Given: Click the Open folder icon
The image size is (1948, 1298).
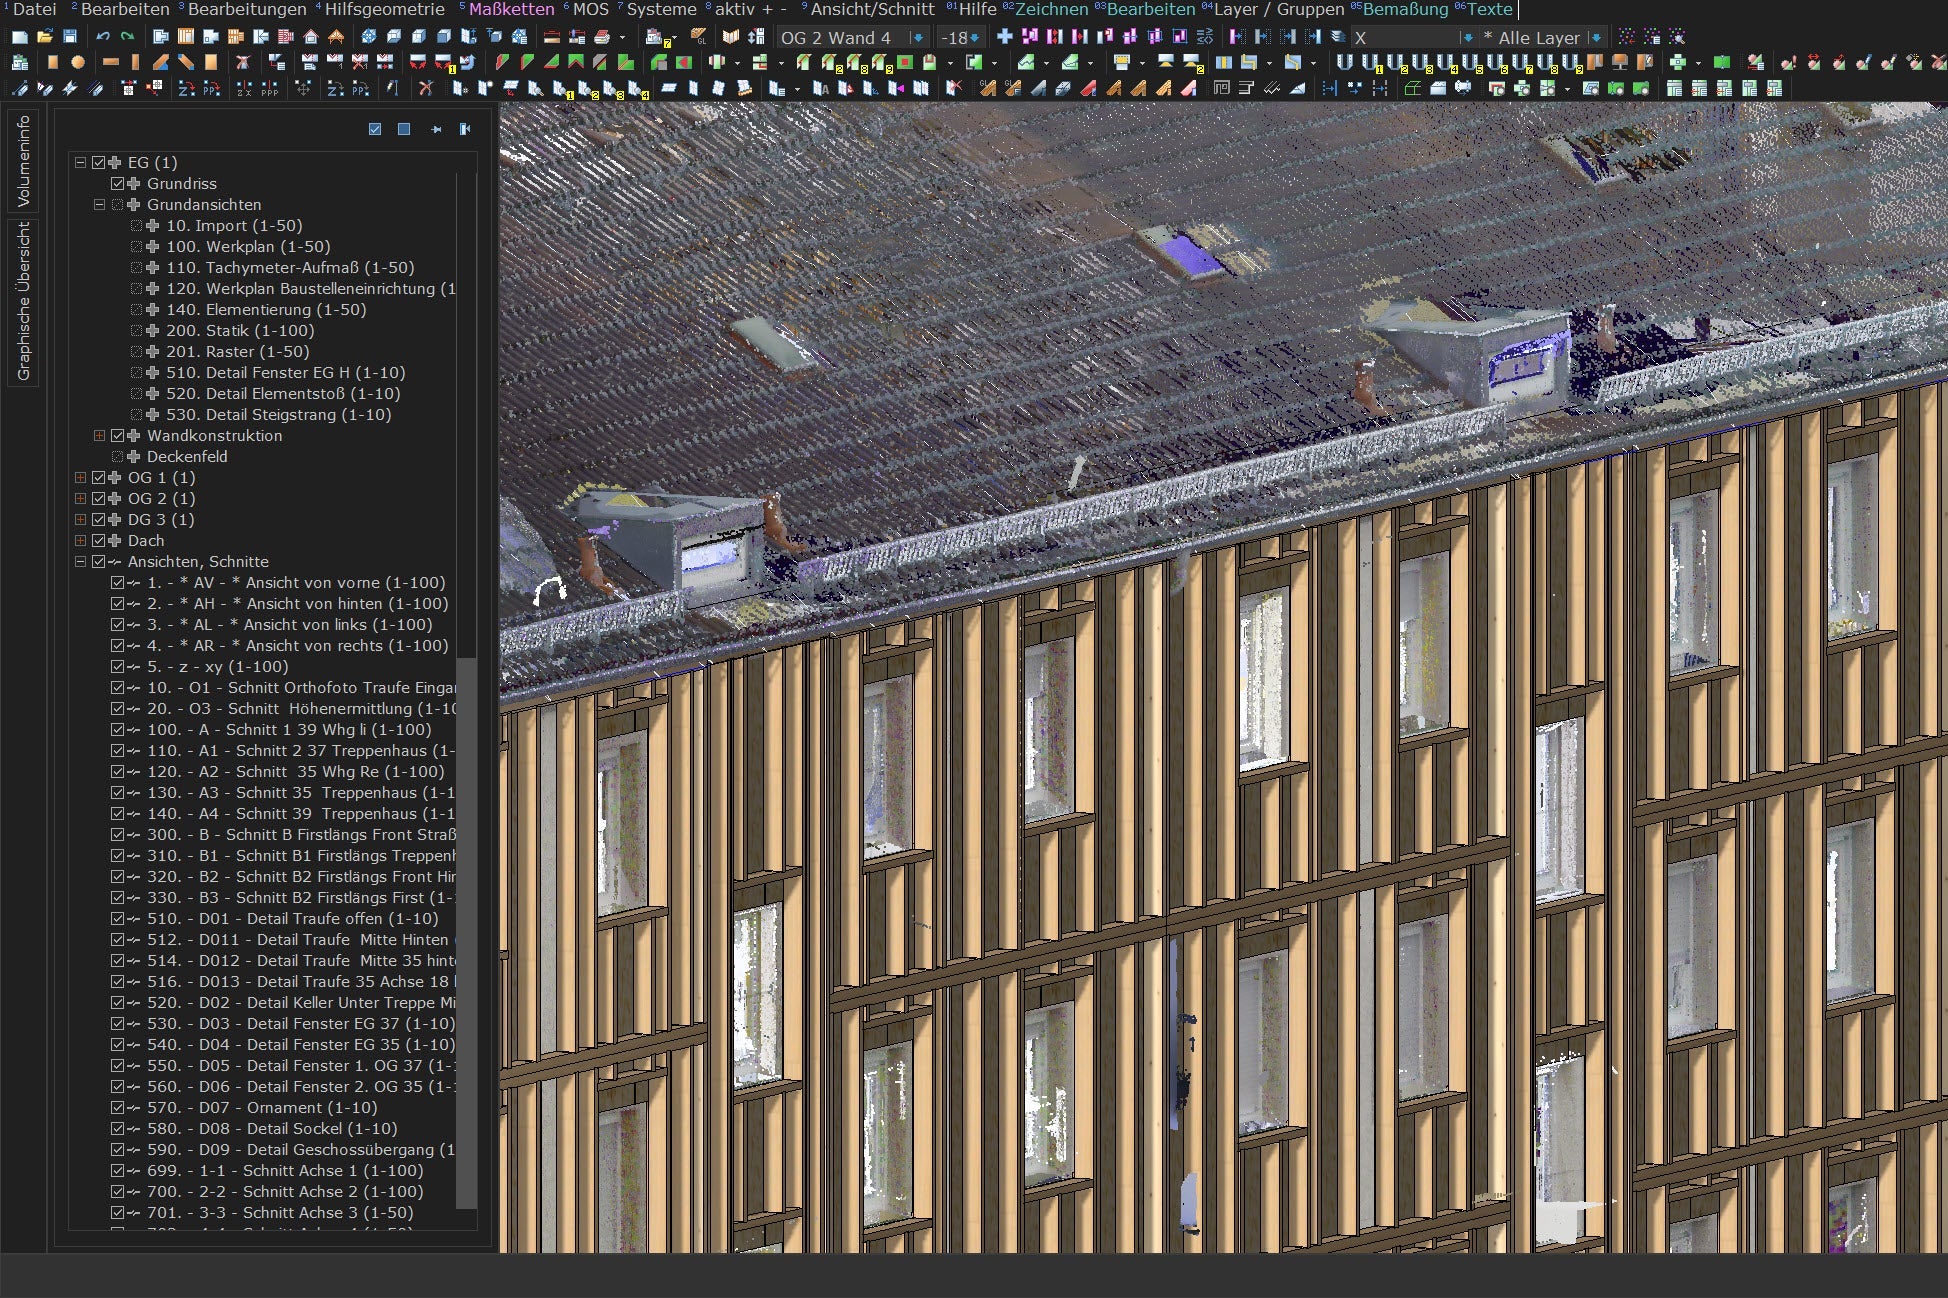Looking at the screenshot, I should pyautogui.click(x=44, y=37).
